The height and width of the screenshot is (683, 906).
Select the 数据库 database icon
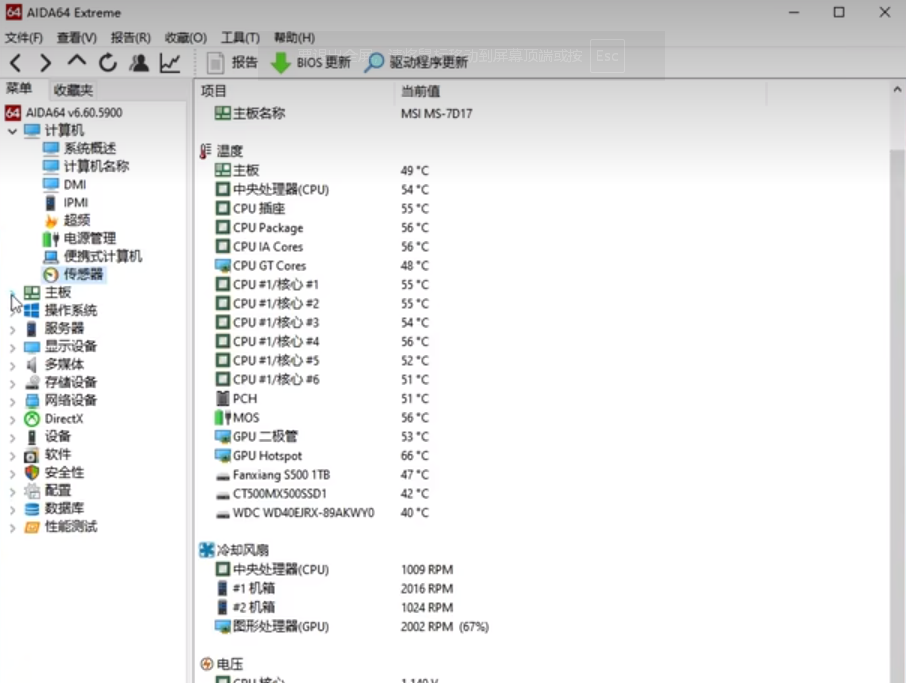coord(32,509)
